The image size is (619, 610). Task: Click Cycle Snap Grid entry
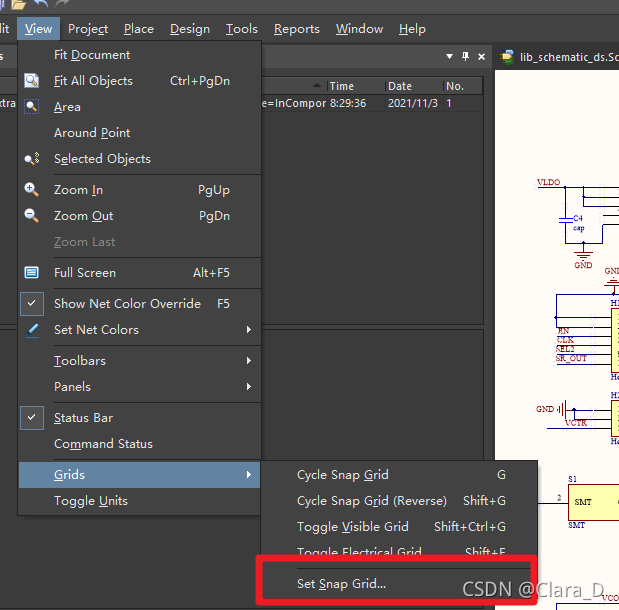tap(342, 475)
